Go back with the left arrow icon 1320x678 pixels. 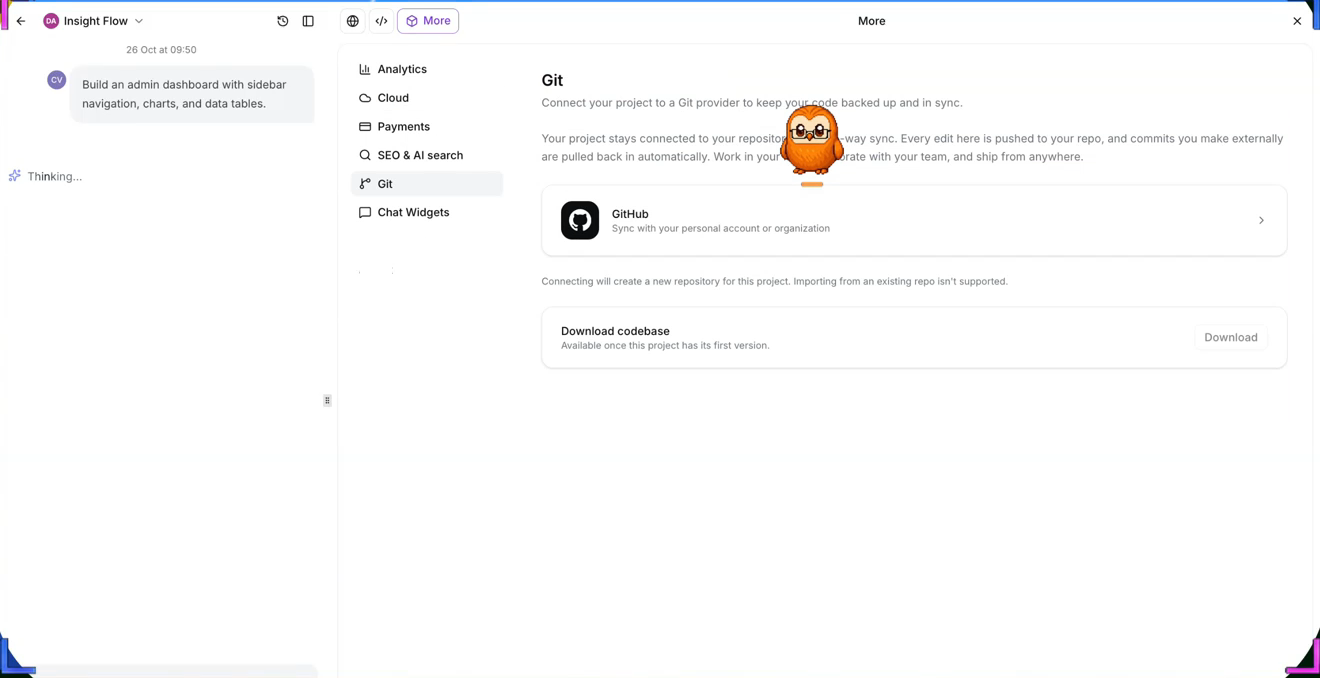pyautogui.click(x=21, y=21)
